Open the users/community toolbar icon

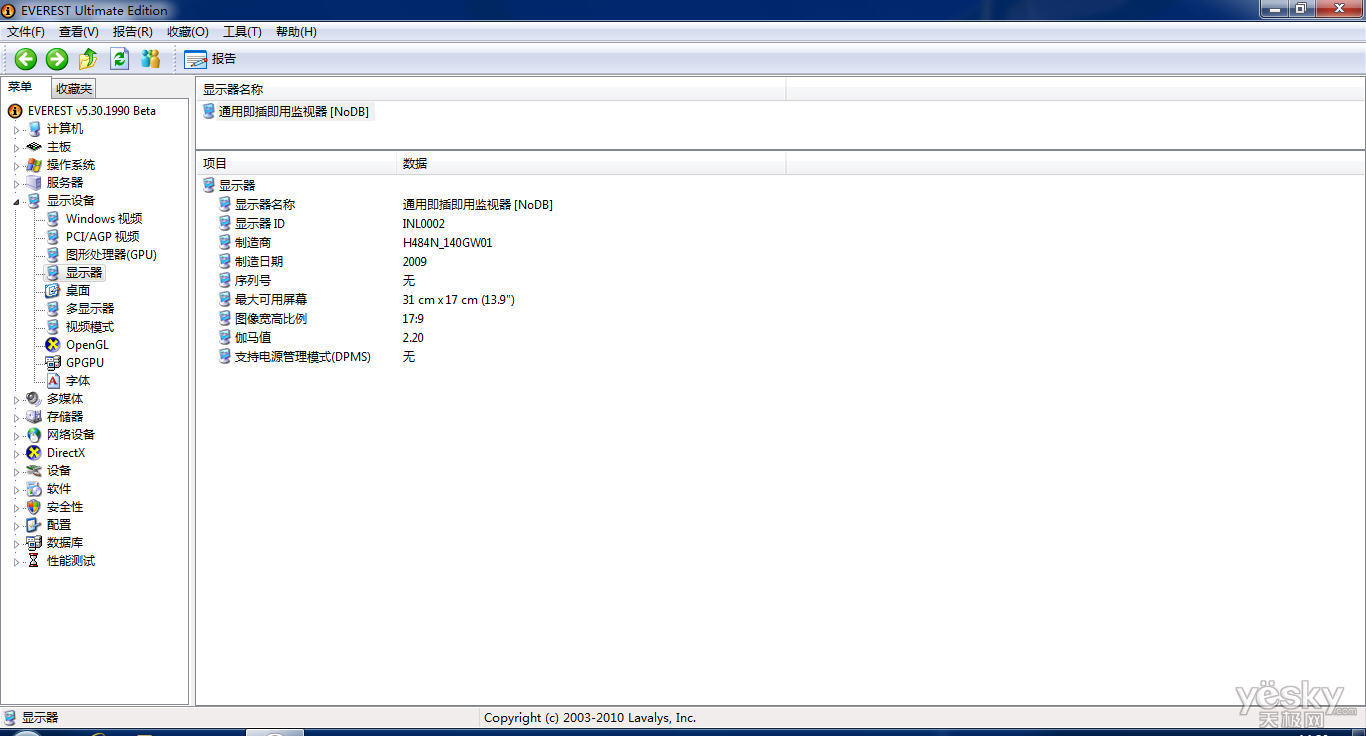(x=150, y=59)
